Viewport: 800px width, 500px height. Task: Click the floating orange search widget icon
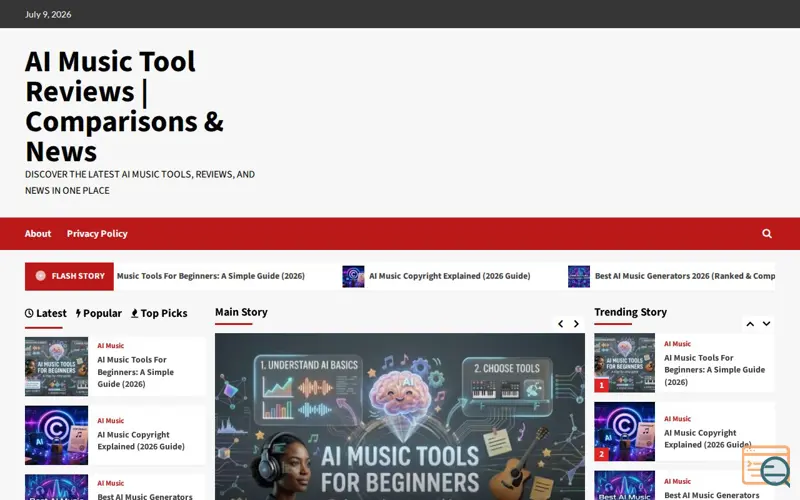pos(766,466)
